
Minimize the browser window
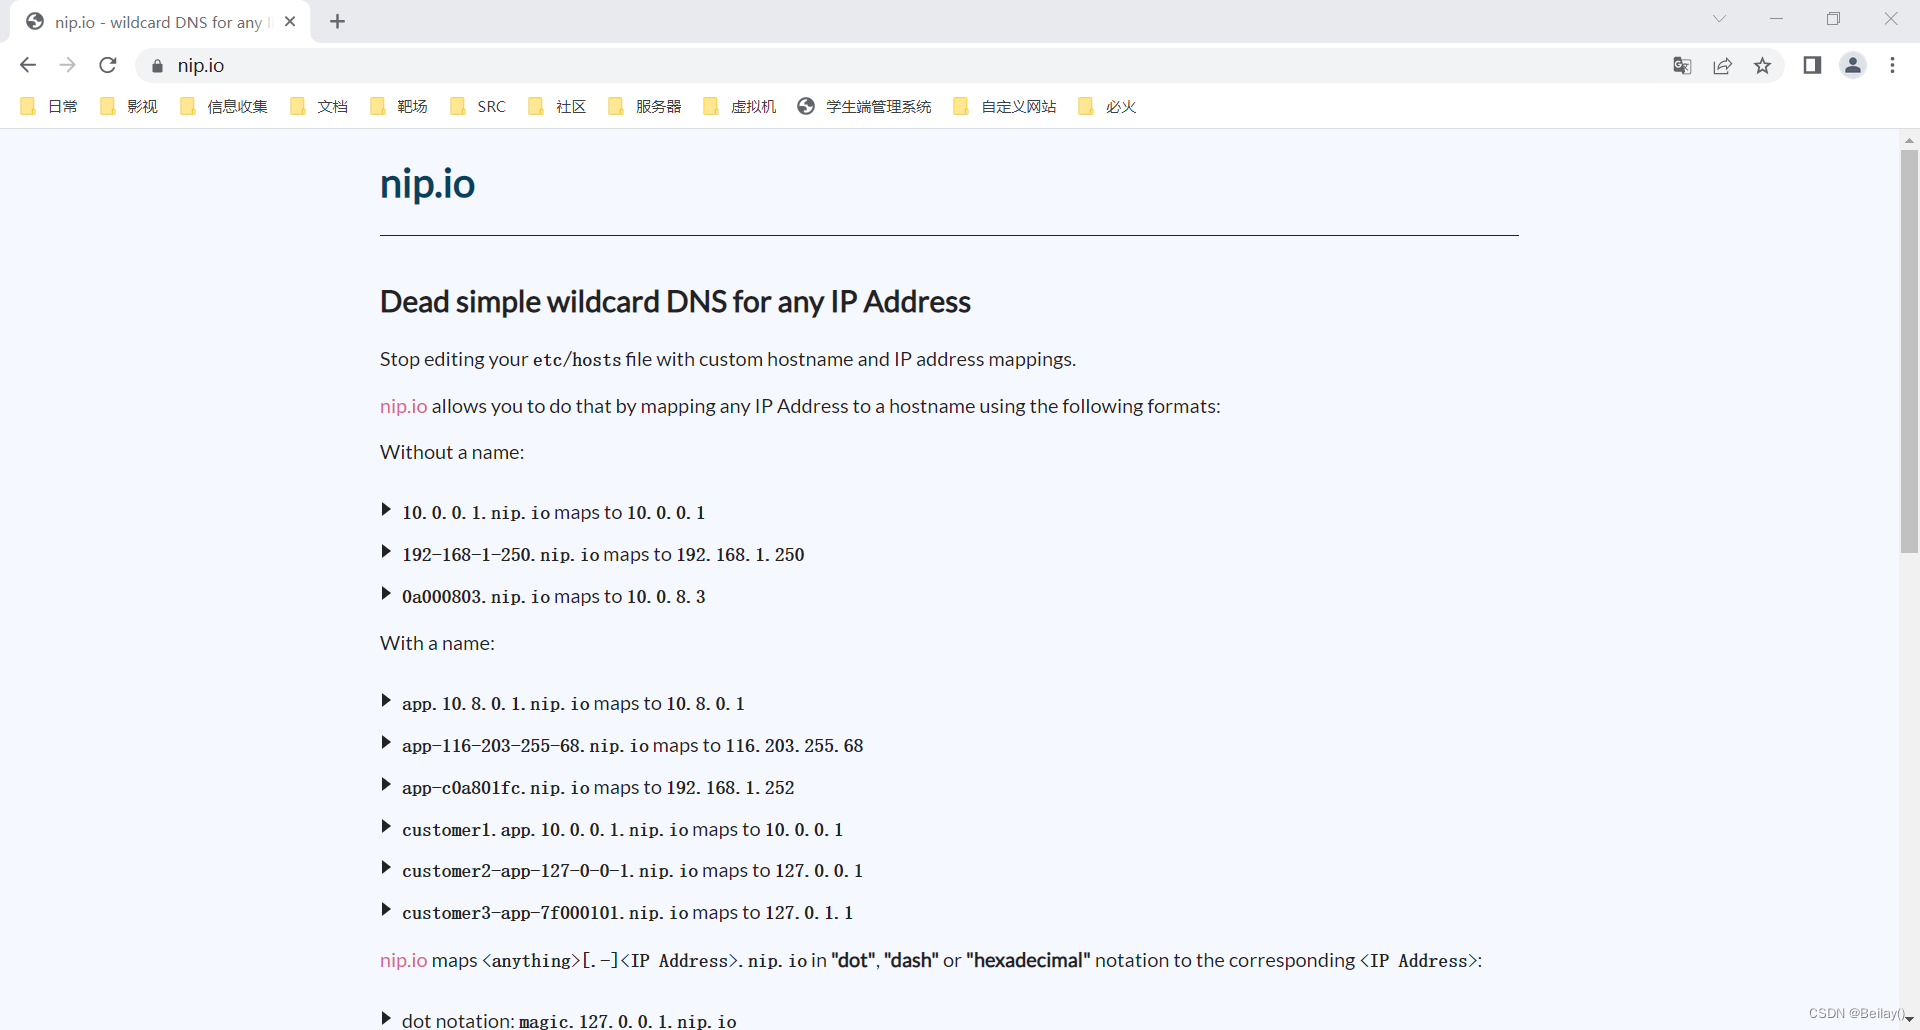(x=1776, y=19)
